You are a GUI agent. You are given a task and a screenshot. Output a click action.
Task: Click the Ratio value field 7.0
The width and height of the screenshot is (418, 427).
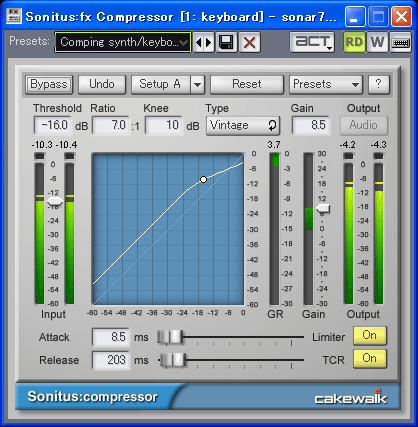(111, 125)
